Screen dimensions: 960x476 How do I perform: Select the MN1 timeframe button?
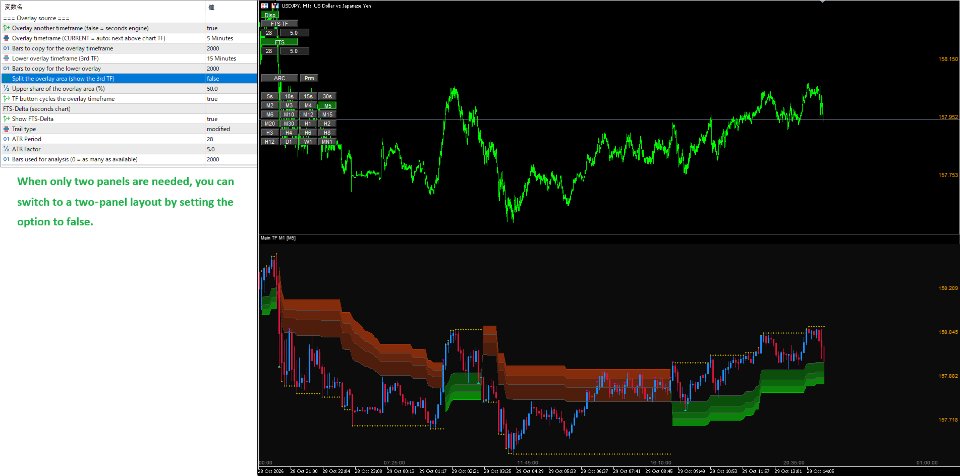[x=327, y=142]
